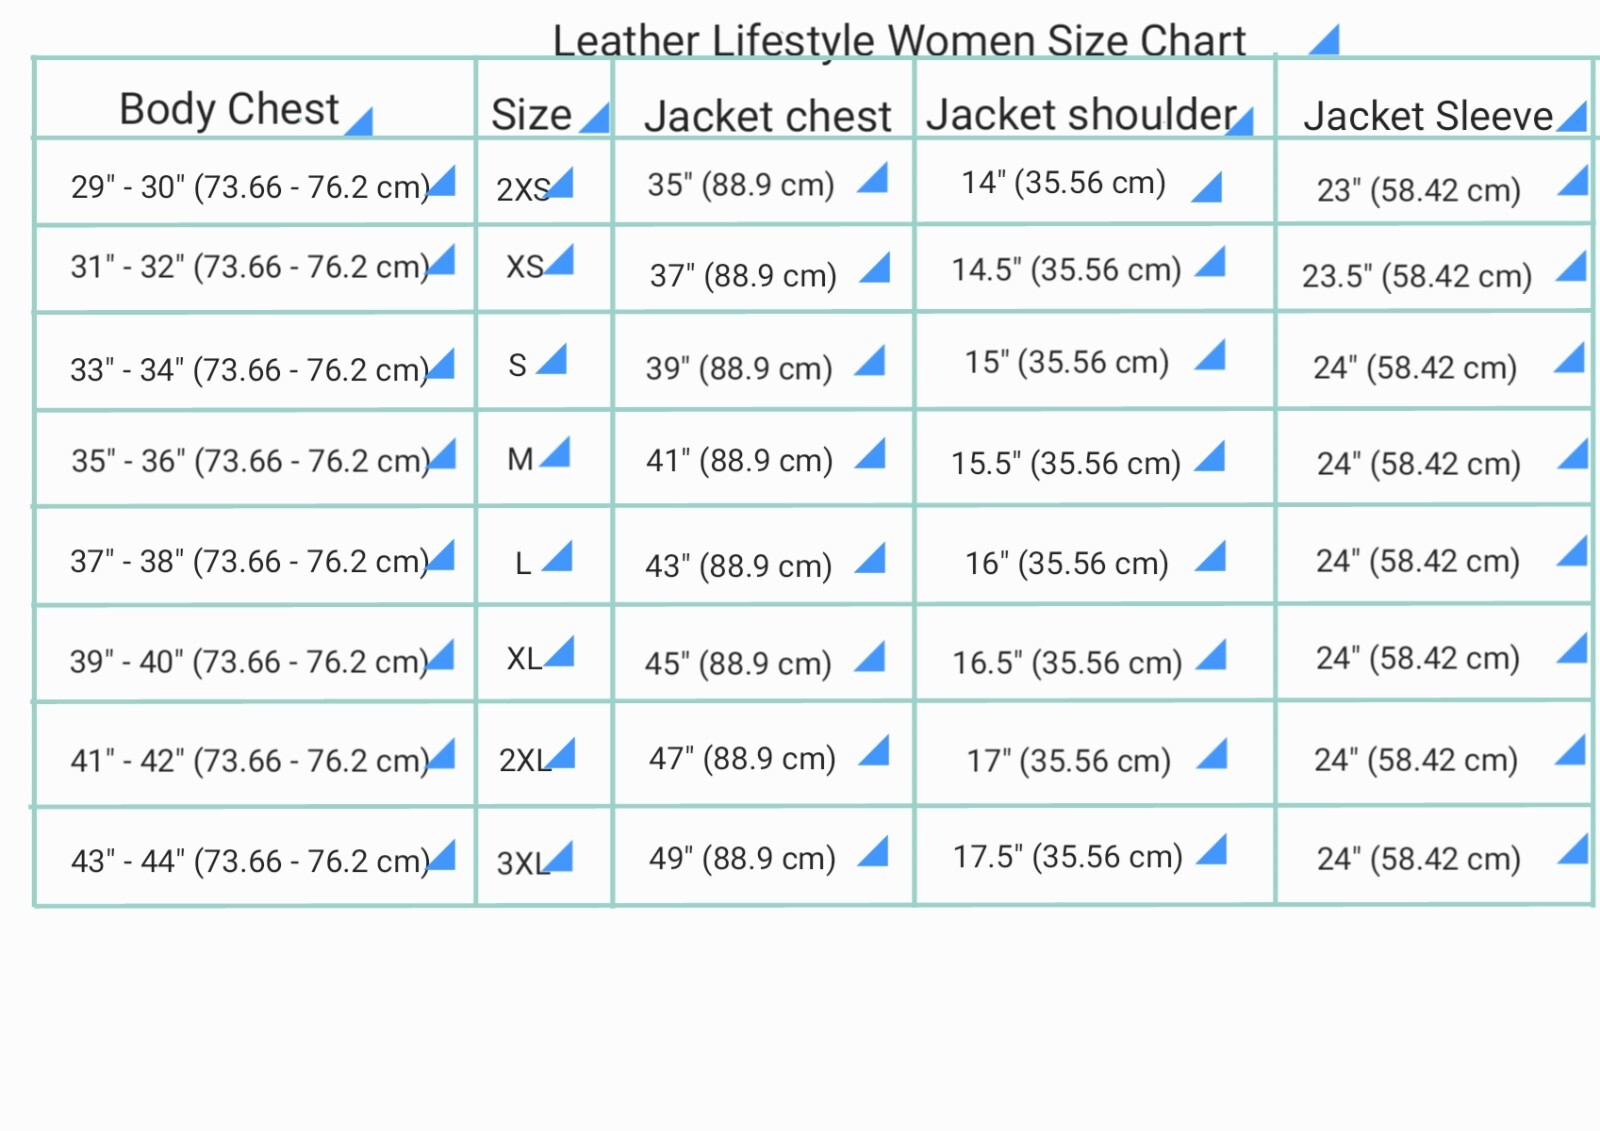Select the 23" jacket sleeve cell
Image resolution: width=1600 pixels, height=1131 pixels.
1418,189
